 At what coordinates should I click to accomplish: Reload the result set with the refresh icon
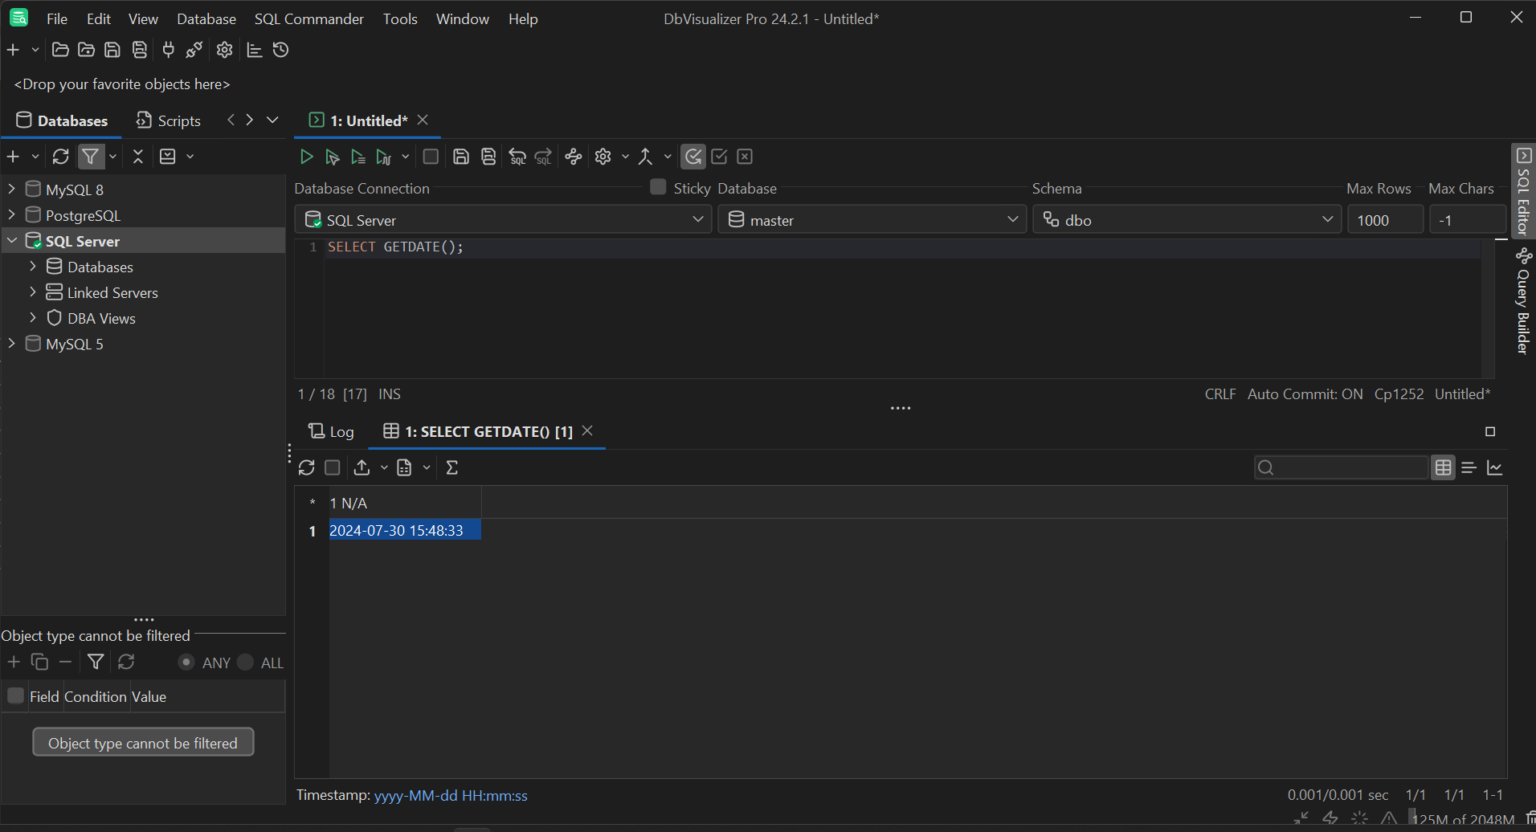[x=306, y=467]
